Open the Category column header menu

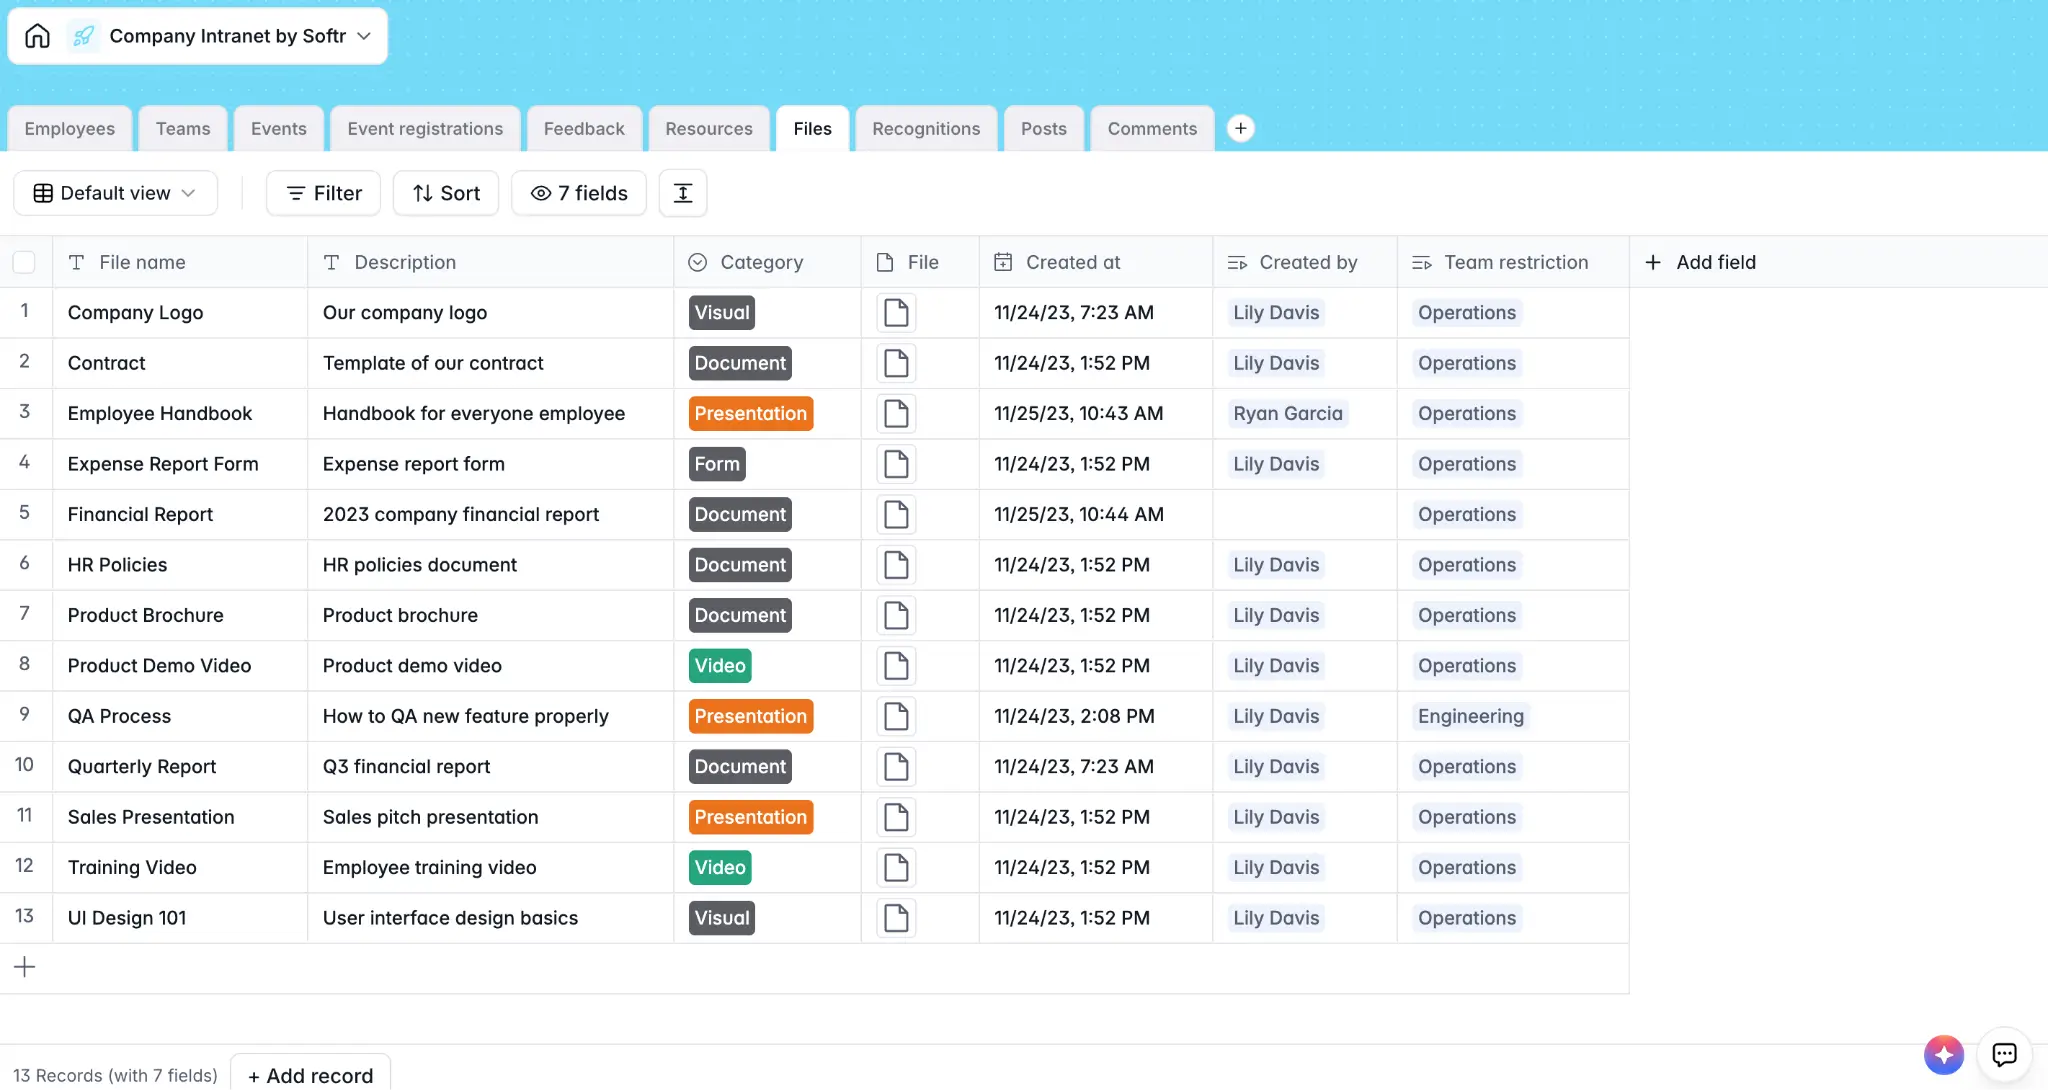[762, 262]
